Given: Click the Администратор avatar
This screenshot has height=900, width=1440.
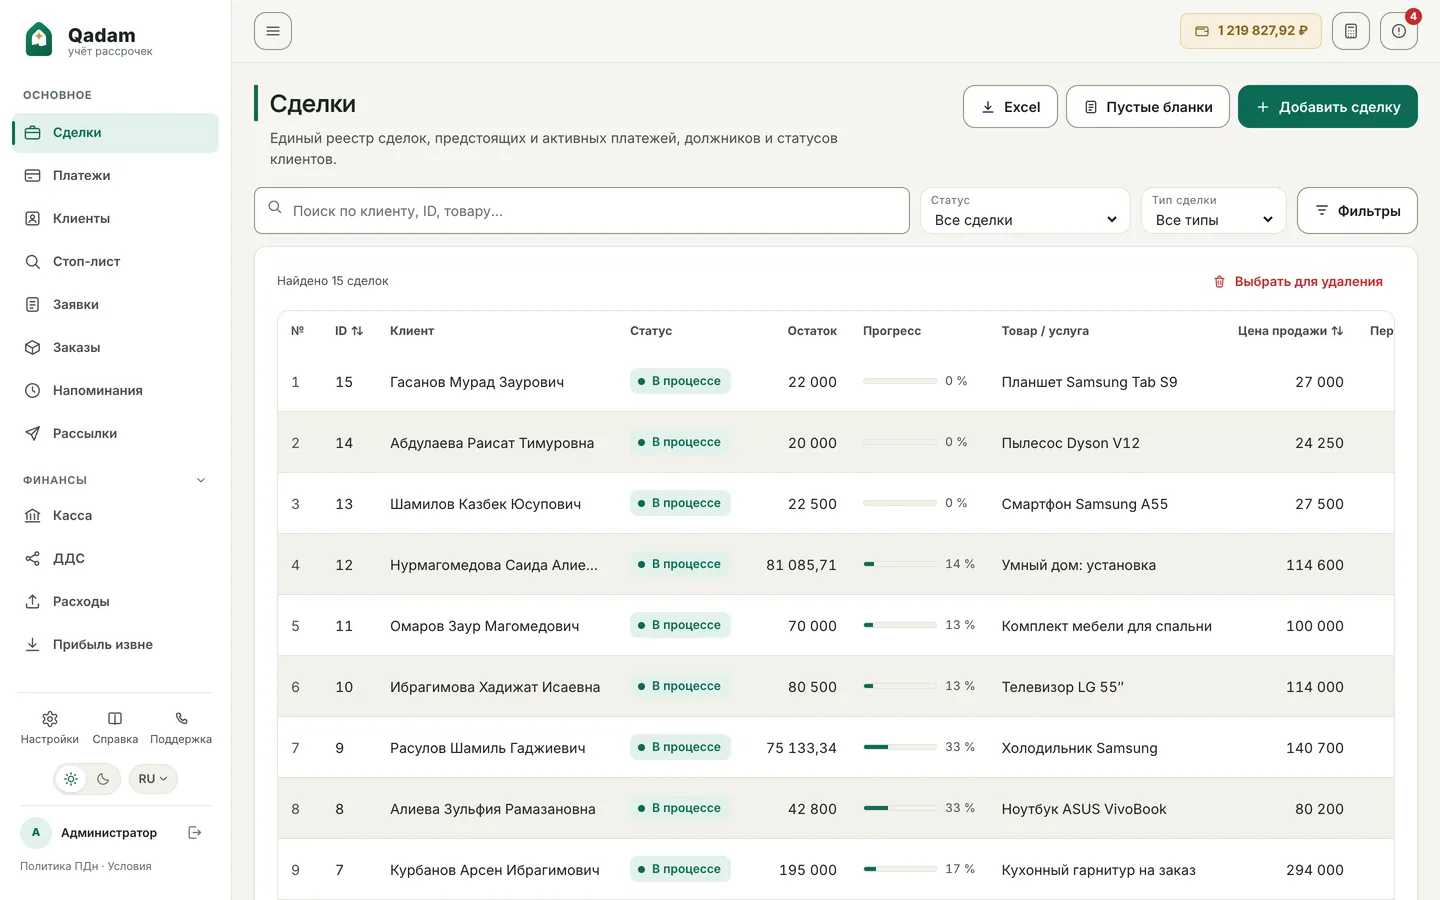Looking at the screenshot, I should (x=36, y=832).
